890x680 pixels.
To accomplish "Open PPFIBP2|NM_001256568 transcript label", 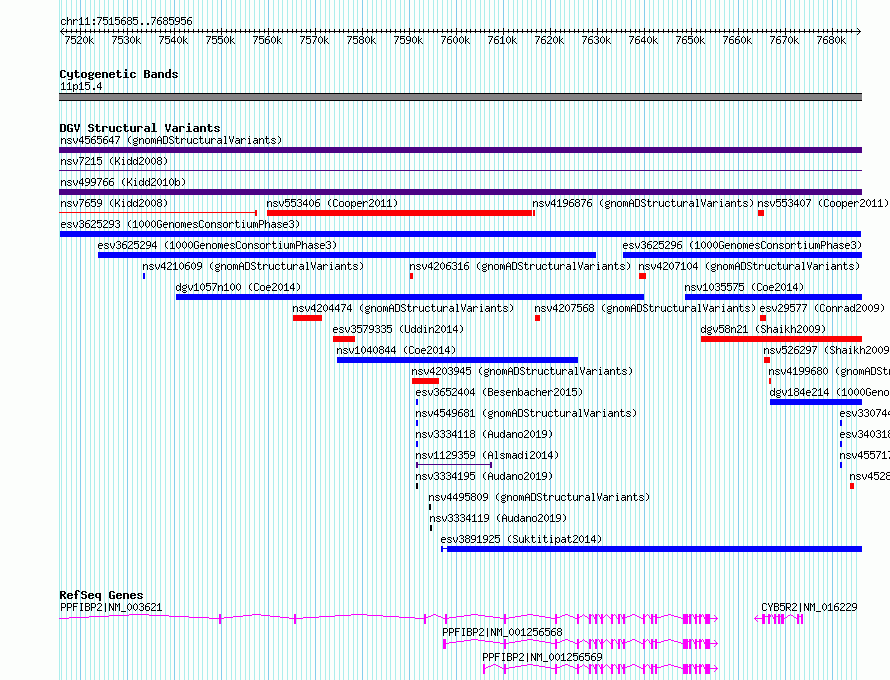I will coord(502,632).
